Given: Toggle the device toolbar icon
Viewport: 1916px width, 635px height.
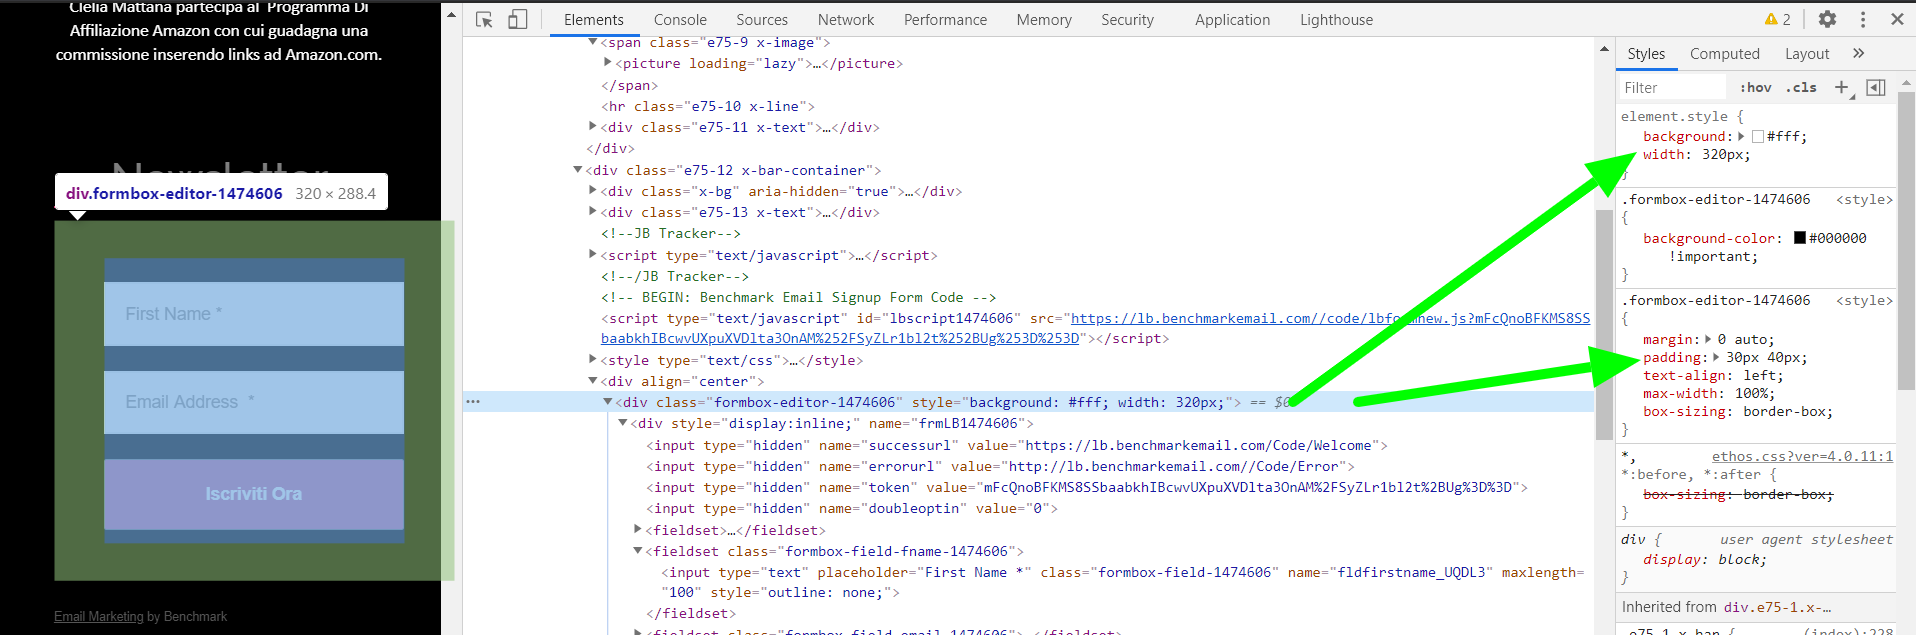Looking at the screenshot, I should (x=517, y=19).
